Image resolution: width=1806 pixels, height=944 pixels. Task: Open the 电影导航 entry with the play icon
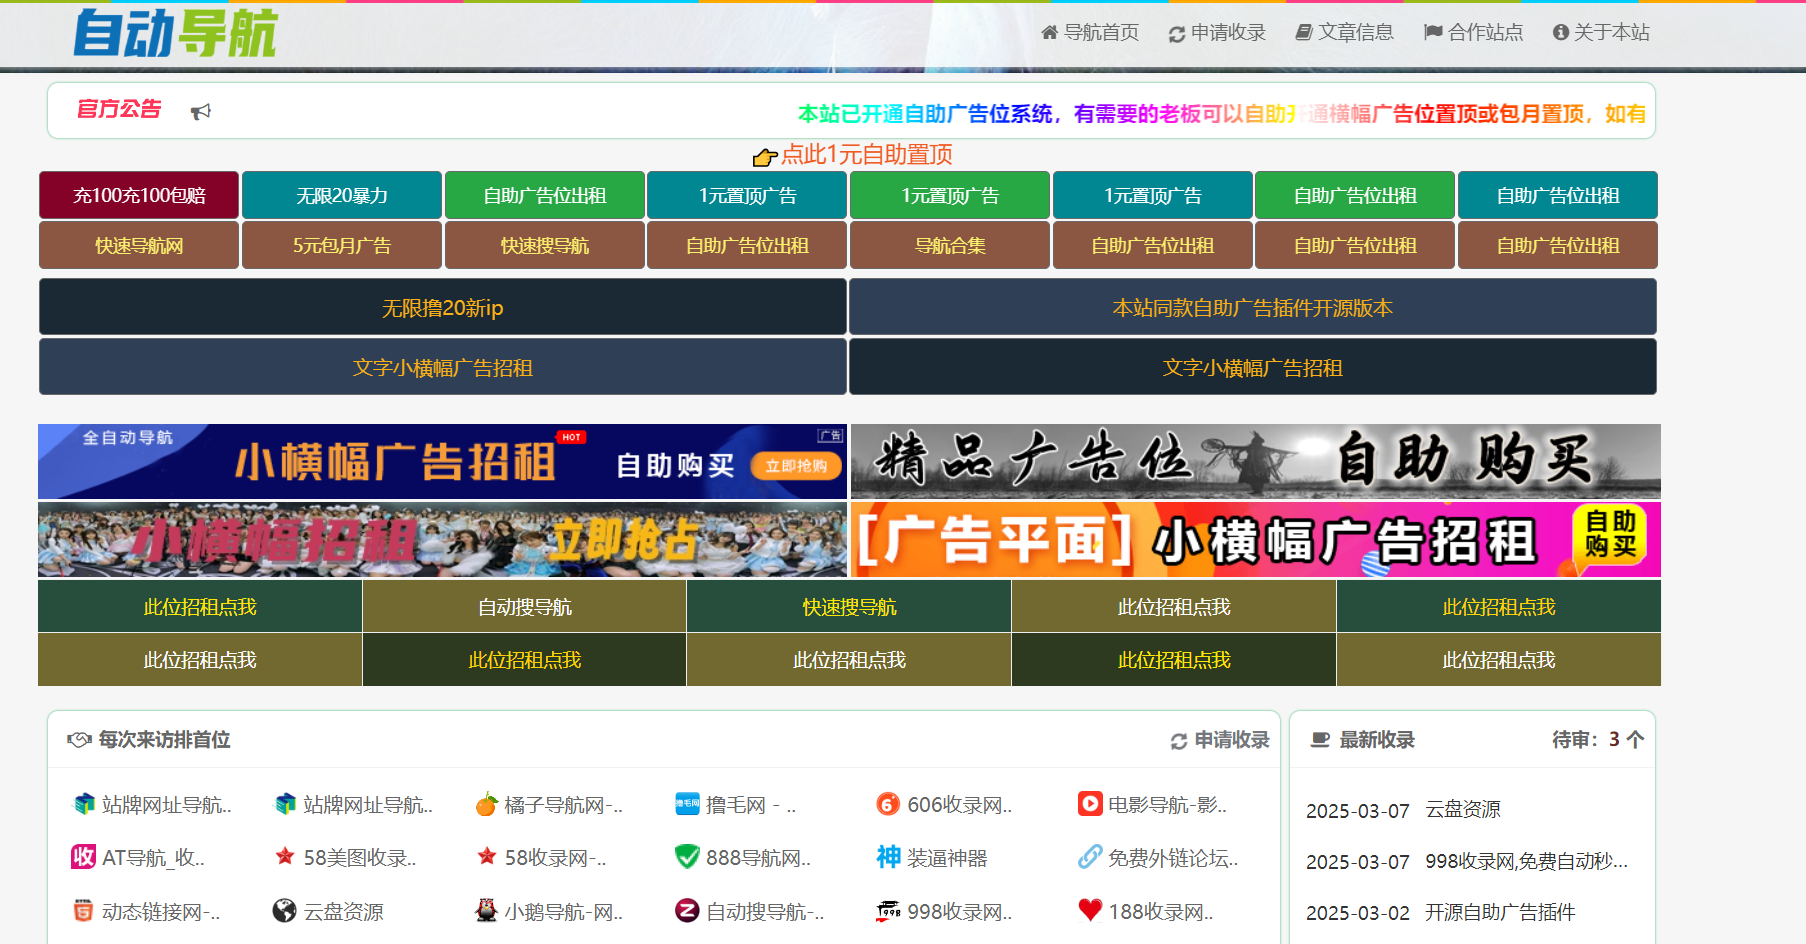1152,804
